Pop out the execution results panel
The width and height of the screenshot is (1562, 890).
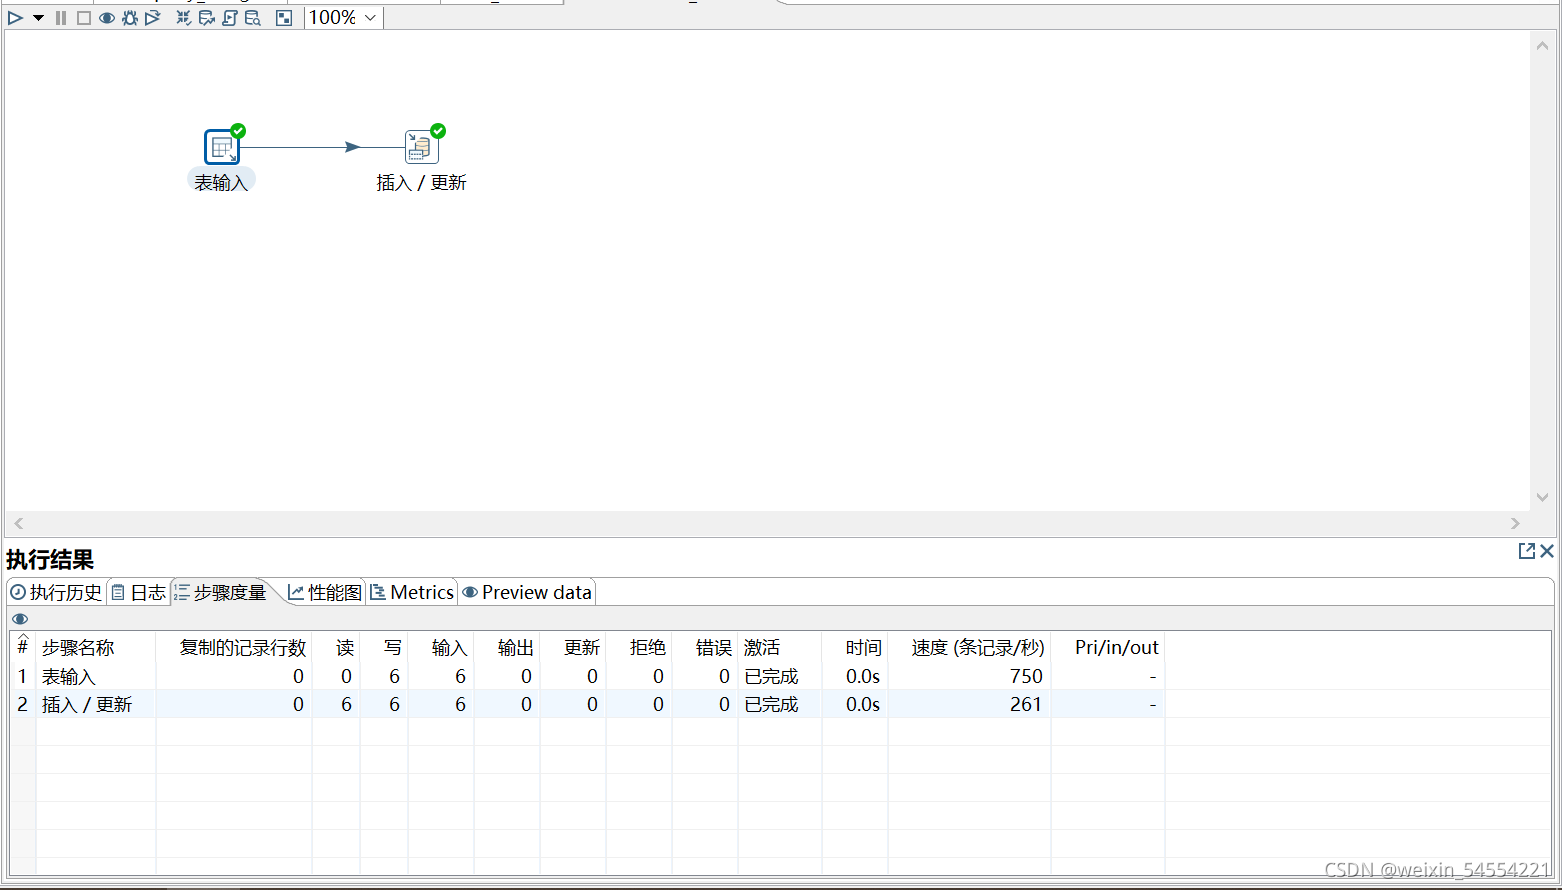point(1526,551)
